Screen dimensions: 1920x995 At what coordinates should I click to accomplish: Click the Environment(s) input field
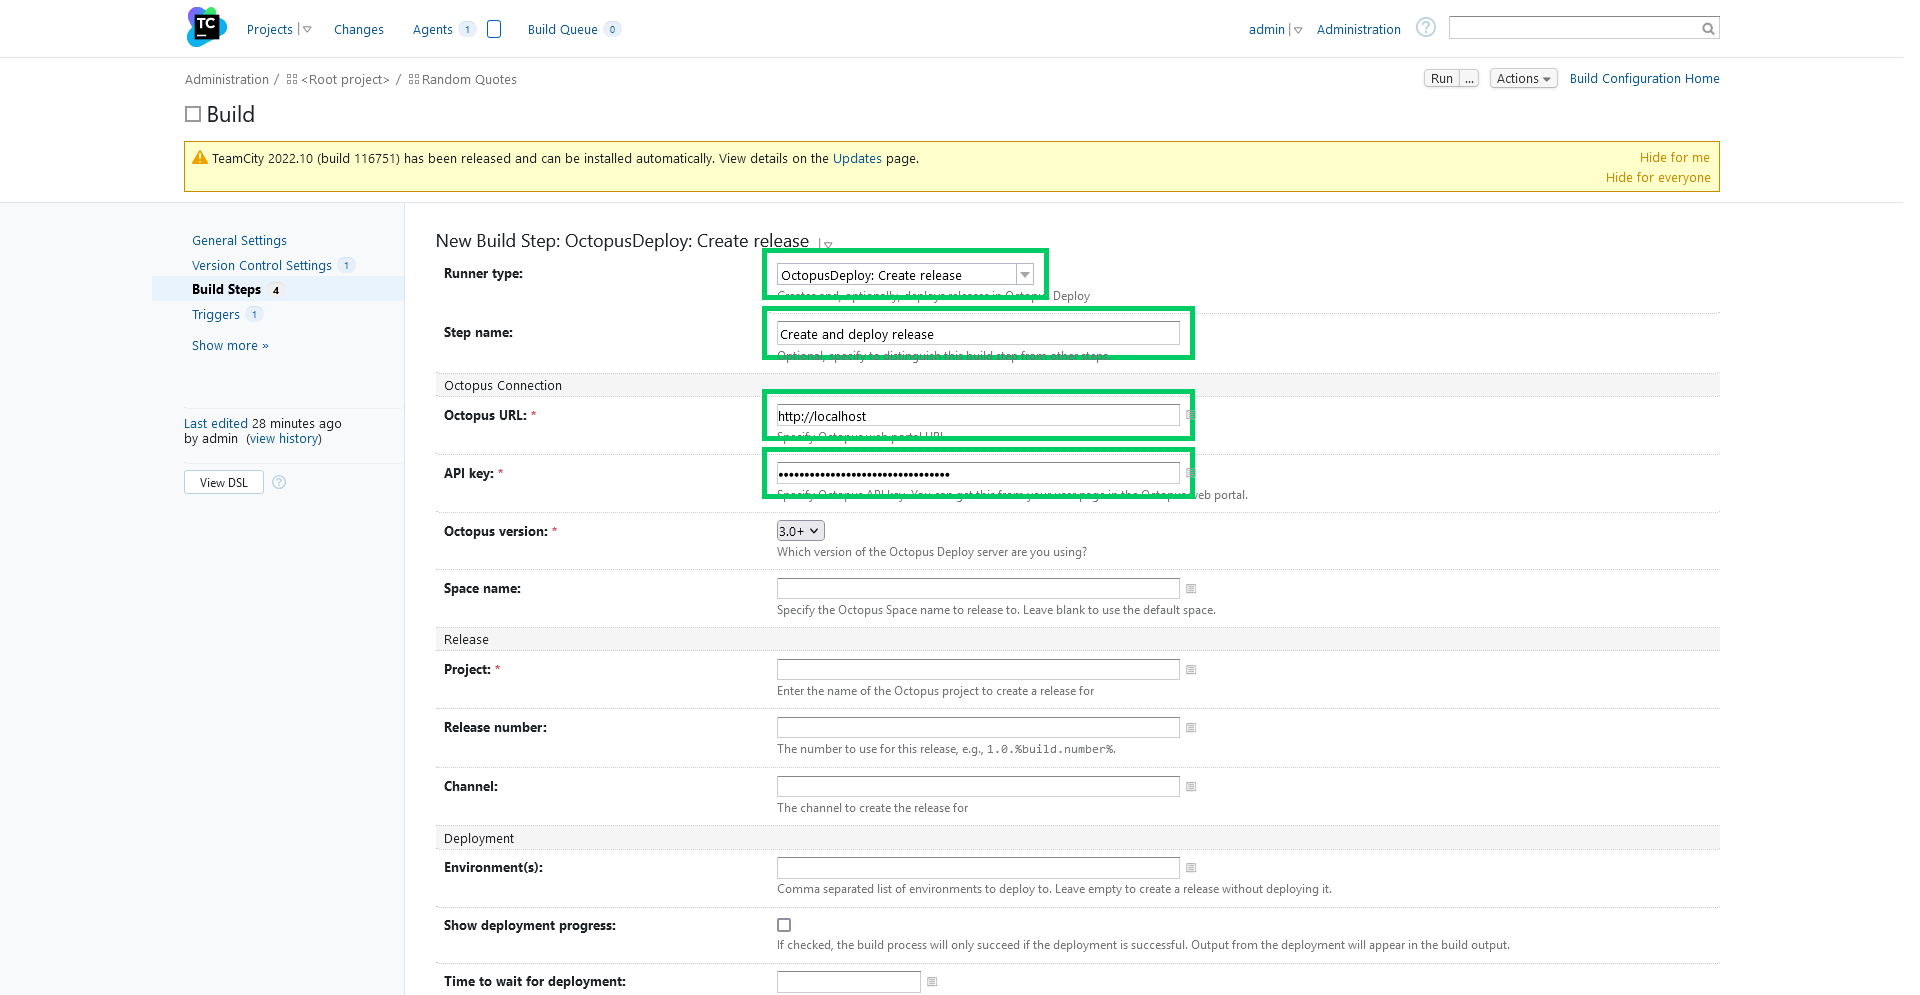click(978, 868)
